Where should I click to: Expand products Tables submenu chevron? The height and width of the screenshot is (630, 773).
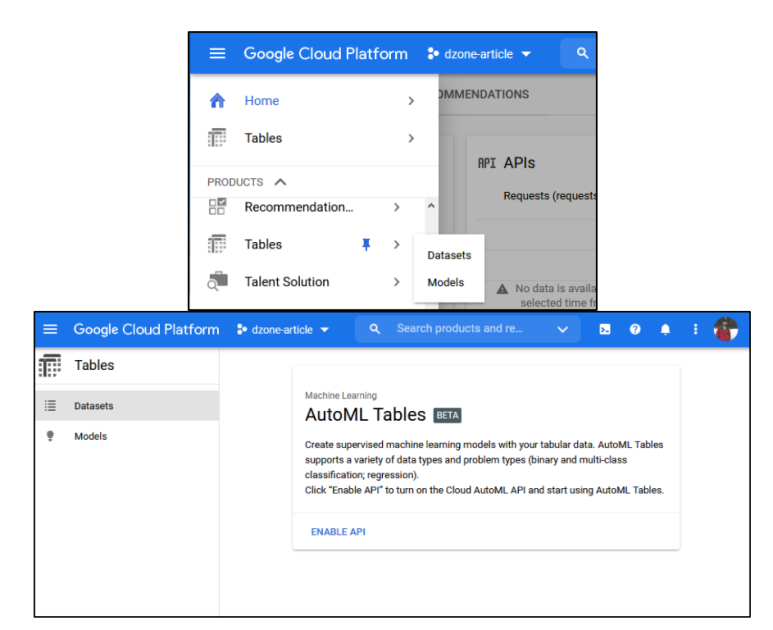pos(396,245)
